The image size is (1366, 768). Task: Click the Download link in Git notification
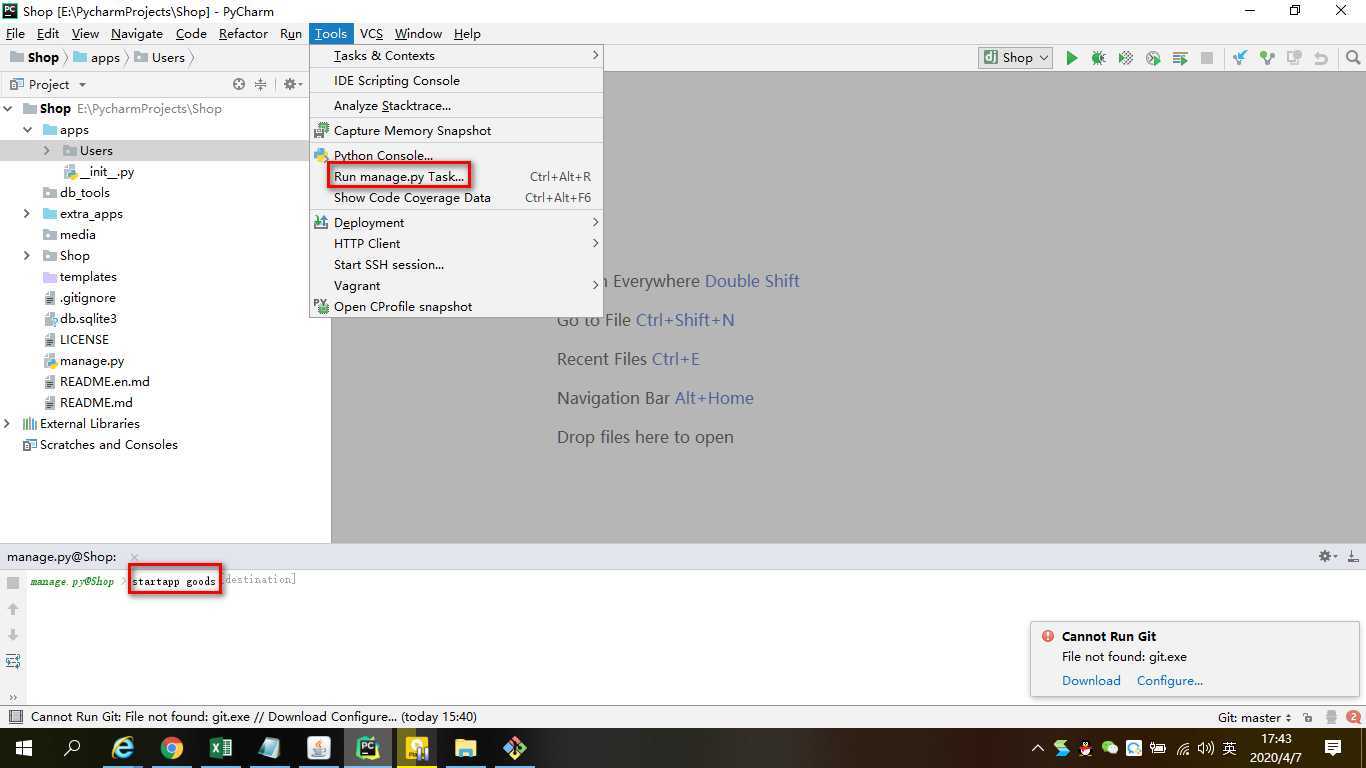tap(1091, 681)
